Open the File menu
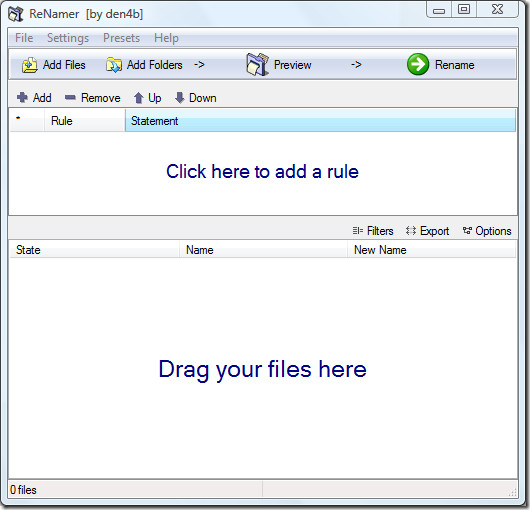The image size is (530, 510). 24,38
